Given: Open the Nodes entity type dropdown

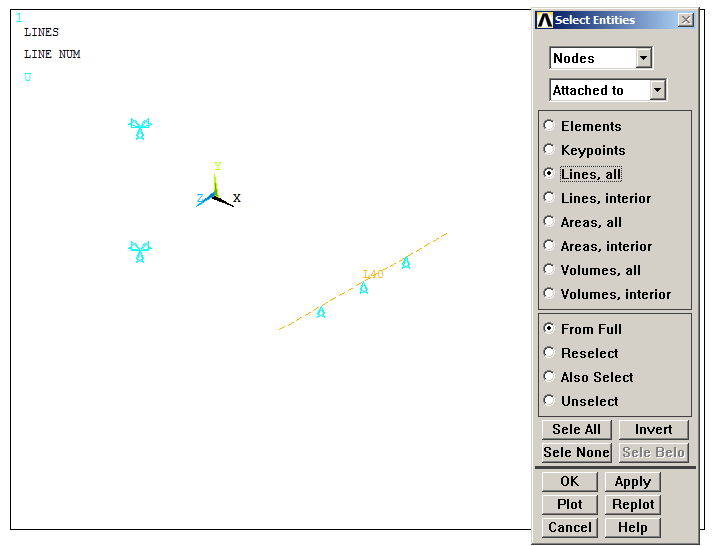Looking at the screenshot, I should coord(644,58).
